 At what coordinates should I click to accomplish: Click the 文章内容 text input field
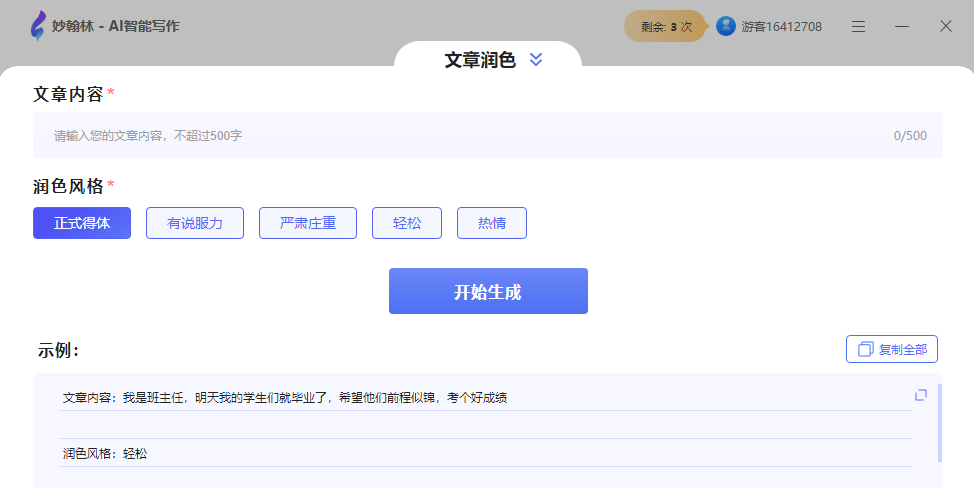[x=488, y=135]
